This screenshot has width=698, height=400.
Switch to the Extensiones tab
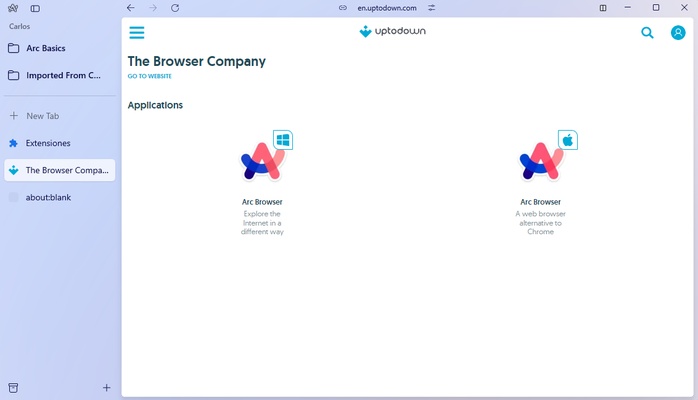[60, 143]
